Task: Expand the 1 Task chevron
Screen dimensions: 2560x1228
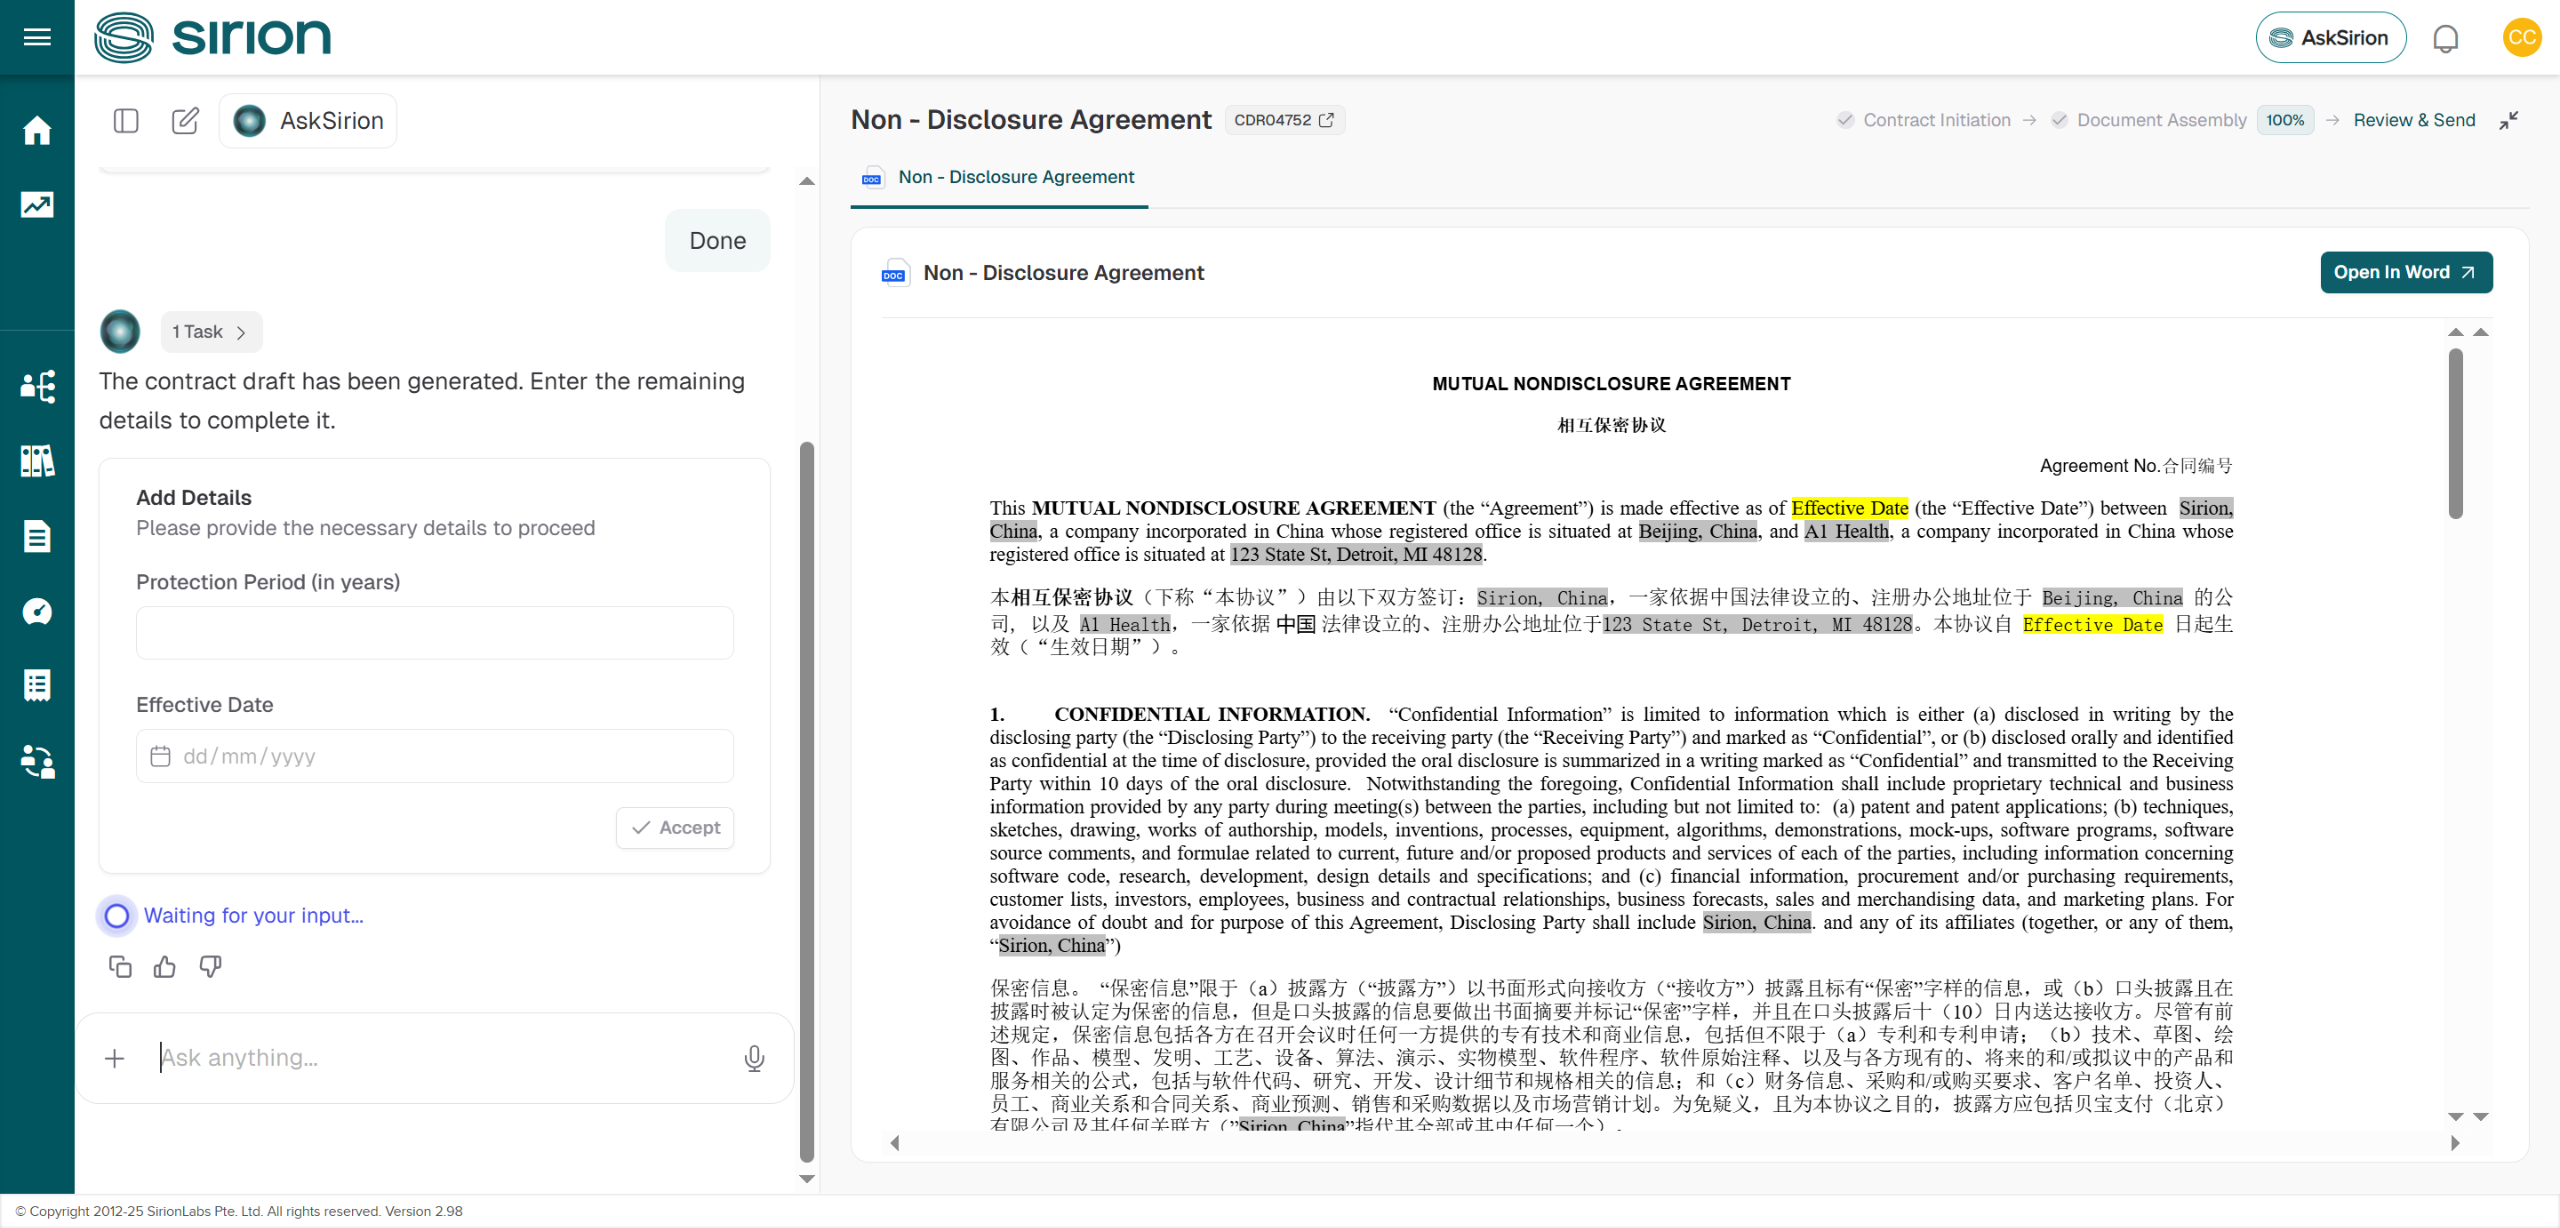Action: [x=241, y=332]
